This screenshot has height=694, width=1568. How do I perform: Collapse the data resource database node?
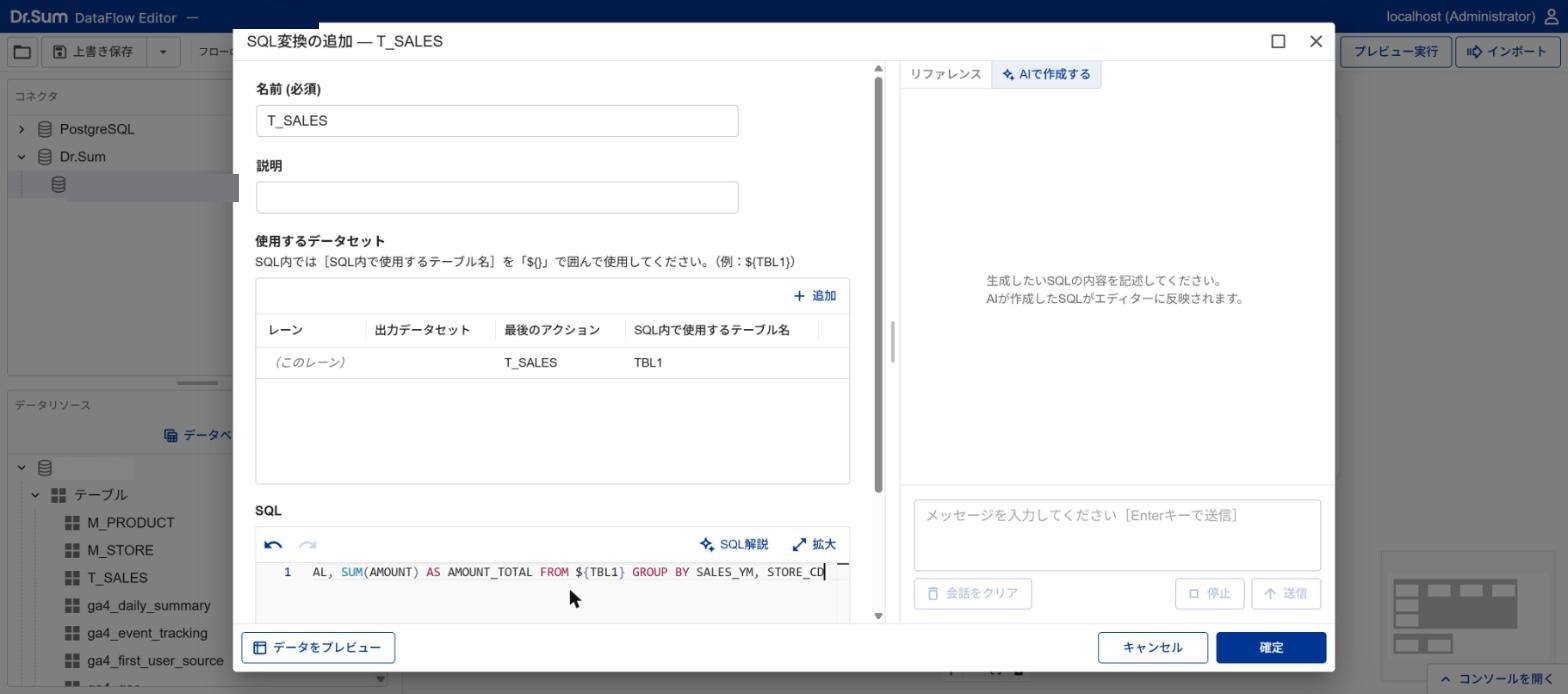[x=21, y=468]
